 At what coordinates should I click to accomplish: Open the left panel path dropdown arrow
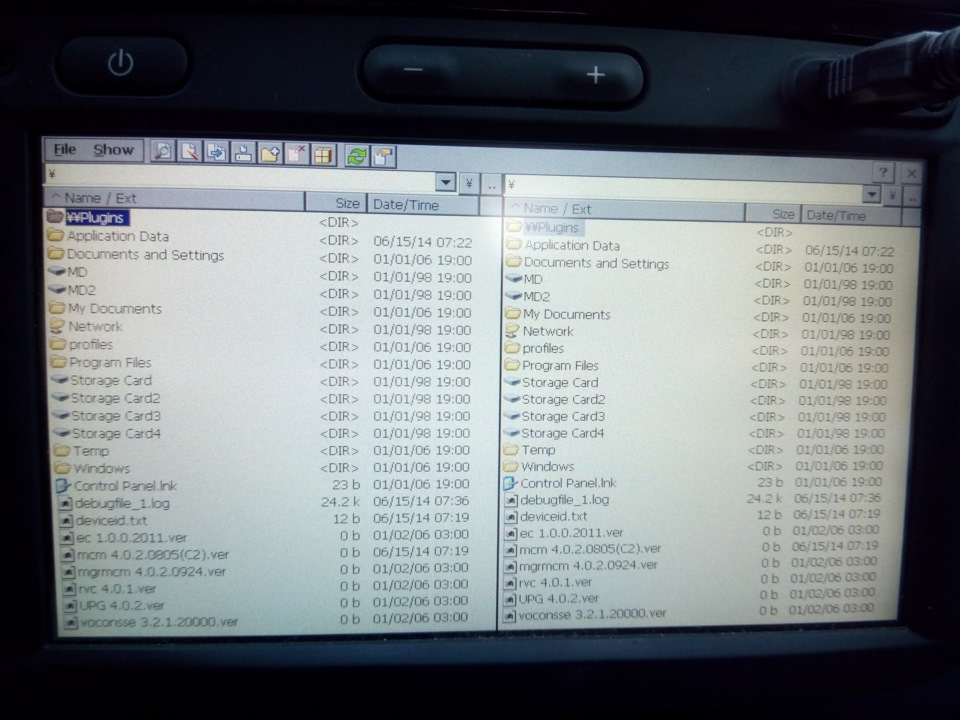(446, 182)
